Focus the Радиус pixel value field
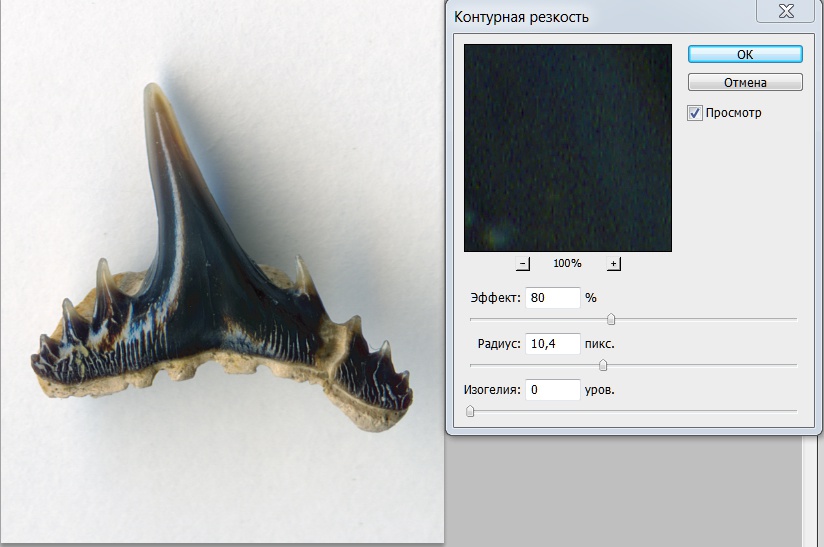Viewport: 824px width, 547px height. (552, 344)
